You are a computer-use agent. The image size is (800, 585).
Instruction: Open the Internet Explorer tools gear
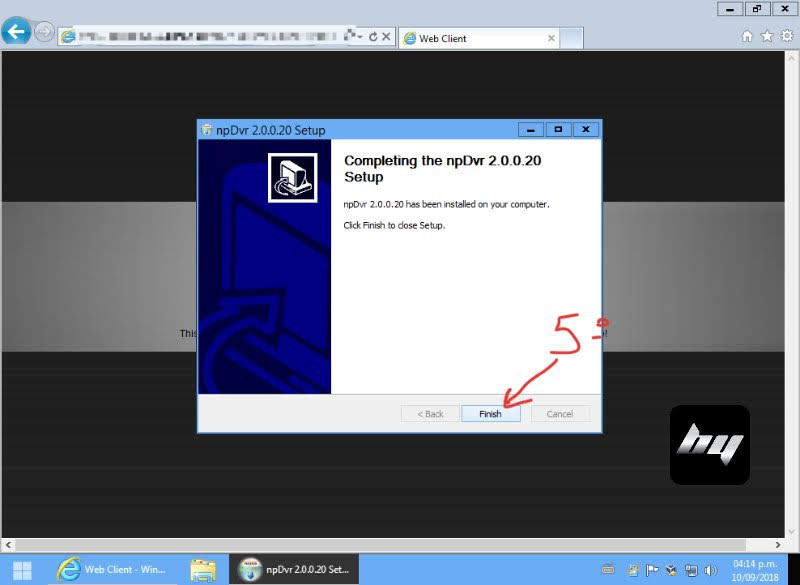(x=786, y=36)
